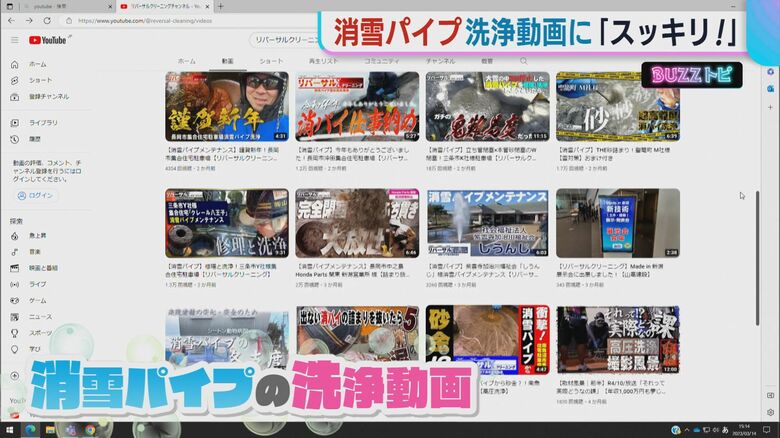The width and height of the screenshot is (780, 438).
Task: Open the 音楽 music category
Action: (x=35, y=251)
